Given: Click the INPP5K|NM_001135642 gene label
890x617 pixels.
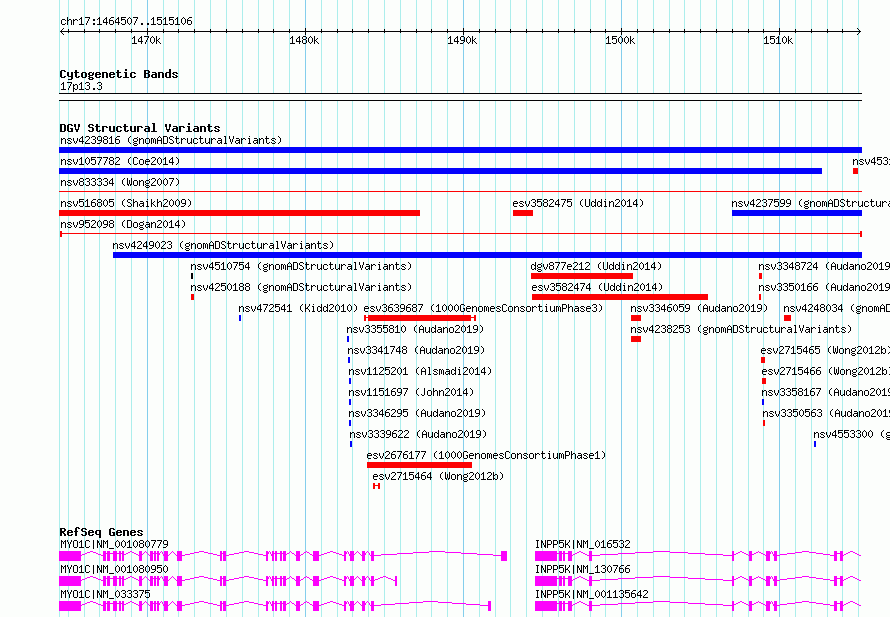Looking at the screenshot, I should tap(591, 594).
